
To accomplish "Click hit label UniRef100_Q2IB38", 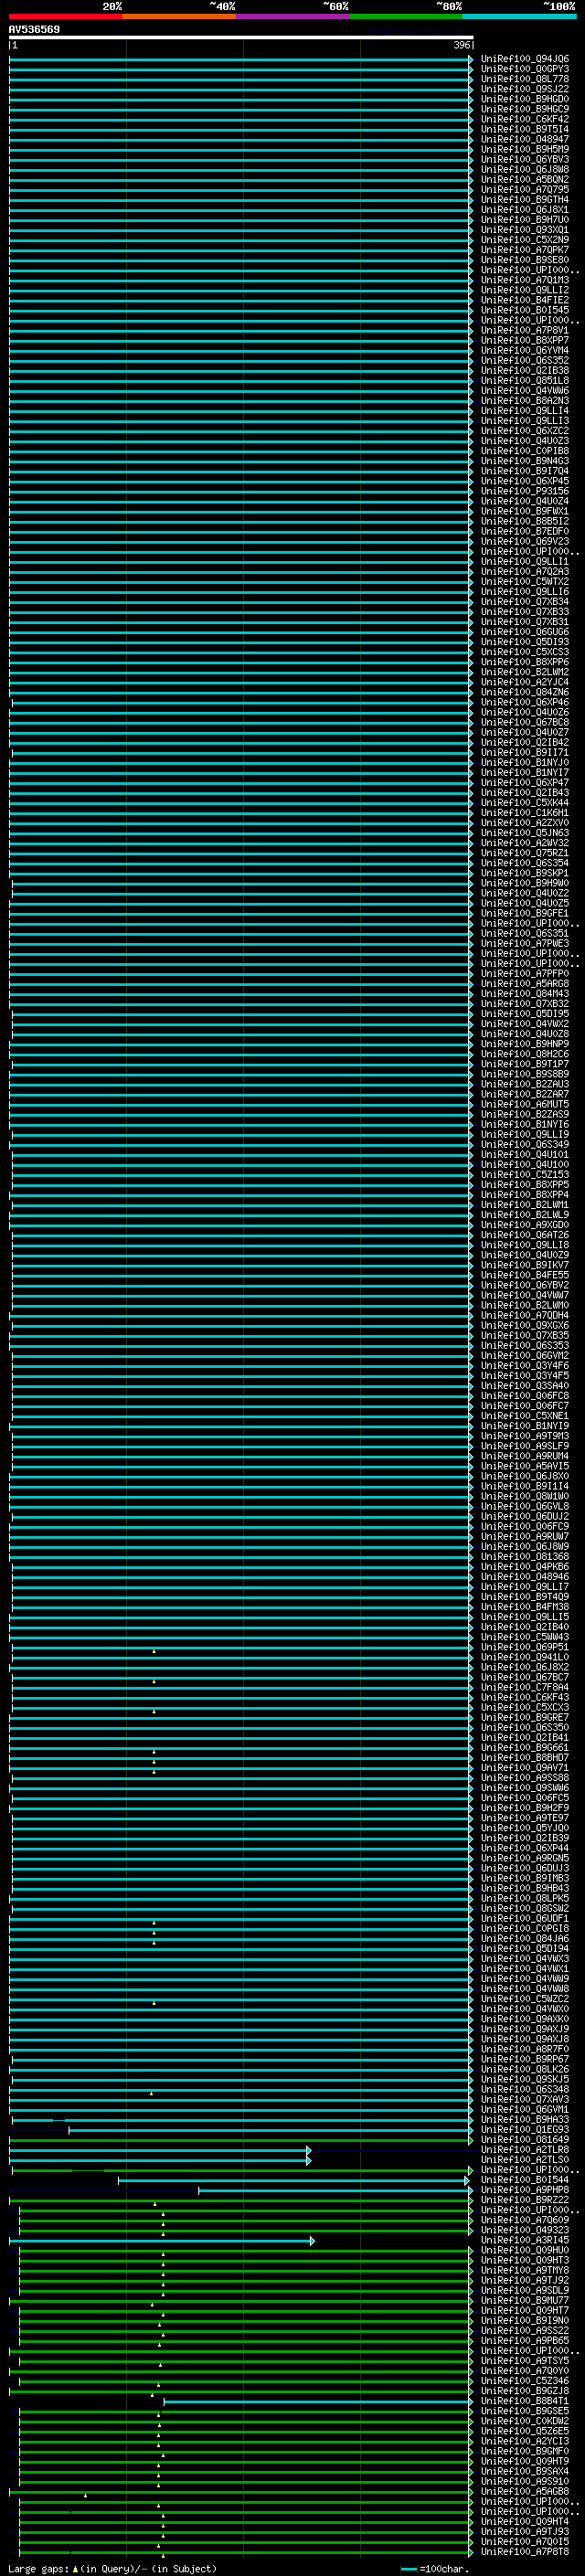I will click(x=525, y=370).
